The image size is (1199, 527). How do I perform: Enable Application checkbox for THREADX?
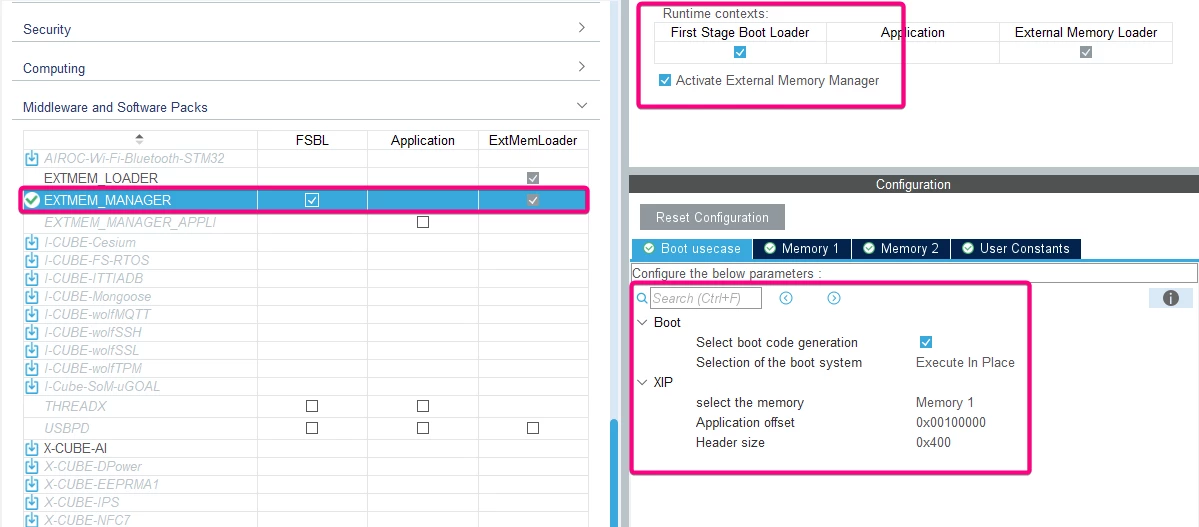[423, 405]
